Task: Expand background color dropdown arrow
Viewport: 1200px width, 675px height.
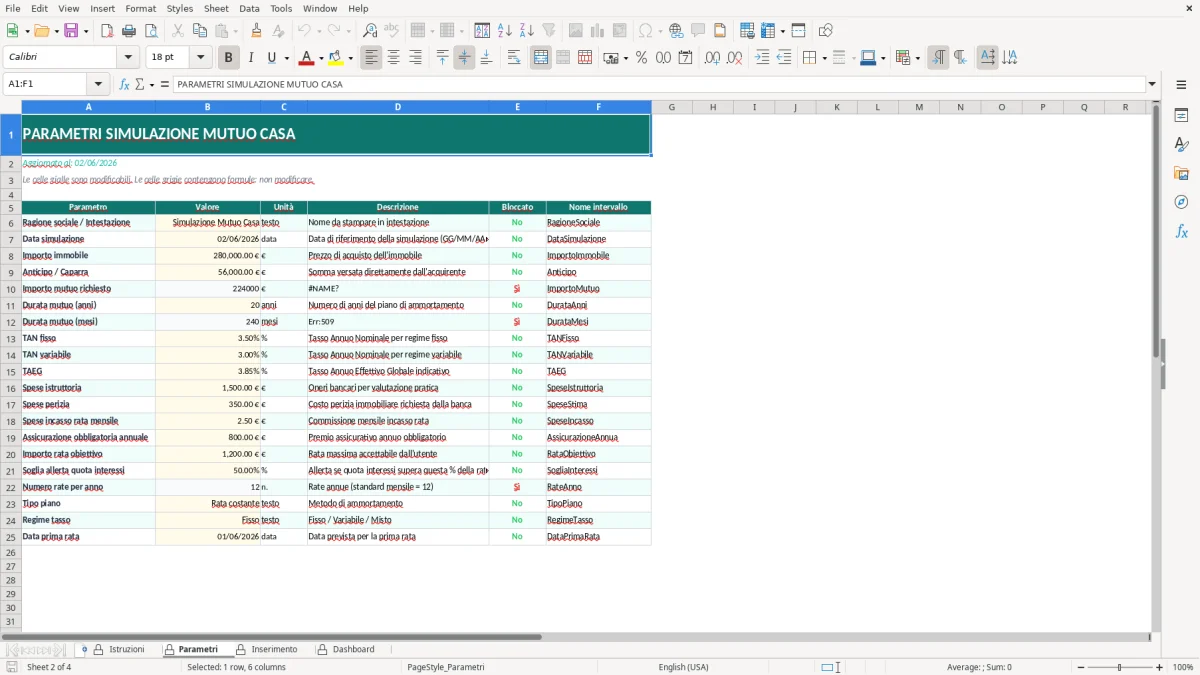Action: tap(351, 58)
